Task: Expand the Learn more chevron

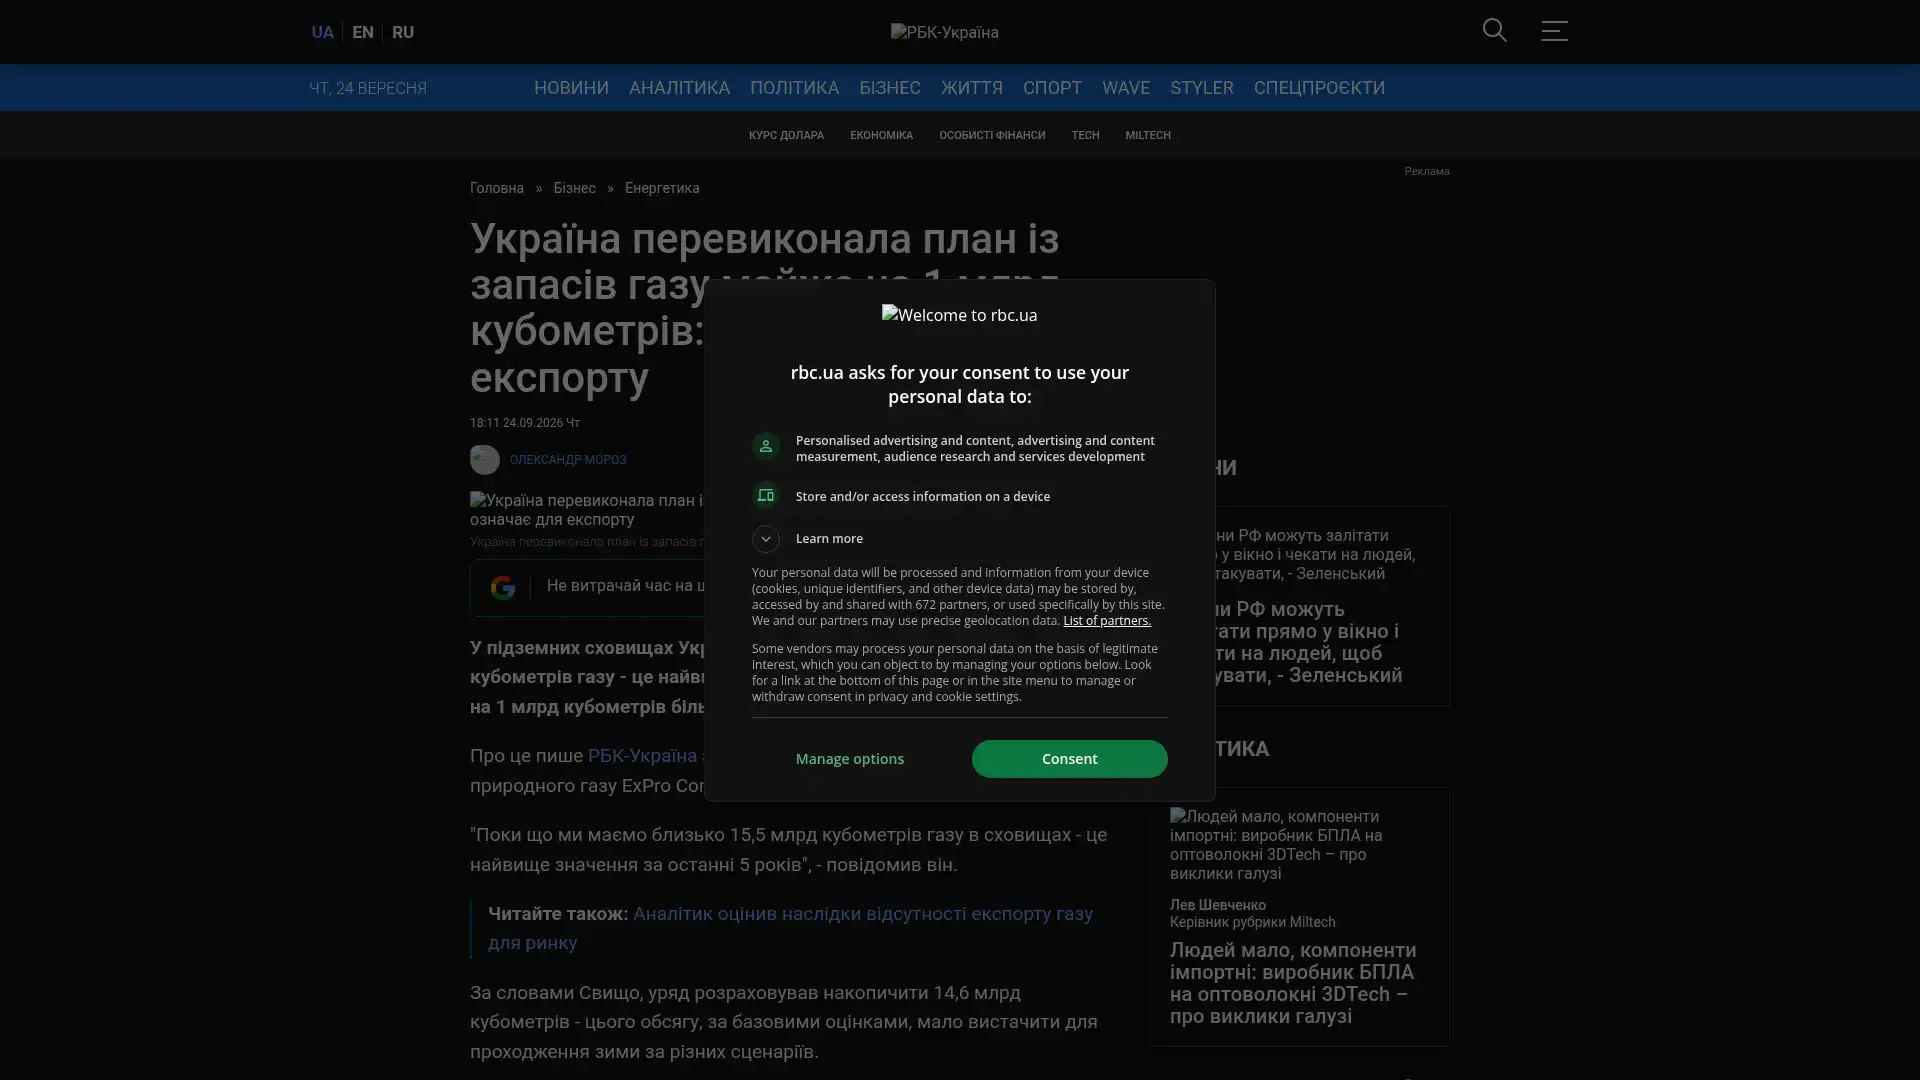Action: (x=765, y=539)
